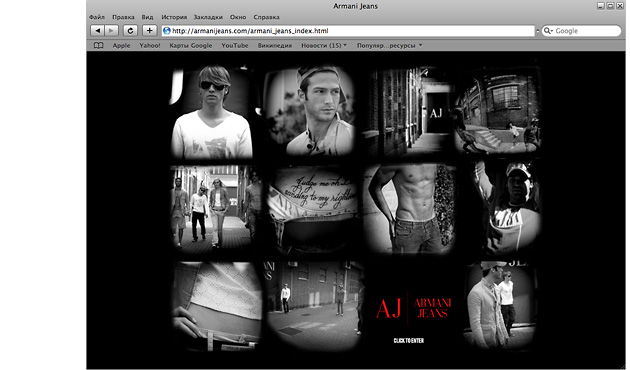Focus the Google search field

tap(581, 31)
